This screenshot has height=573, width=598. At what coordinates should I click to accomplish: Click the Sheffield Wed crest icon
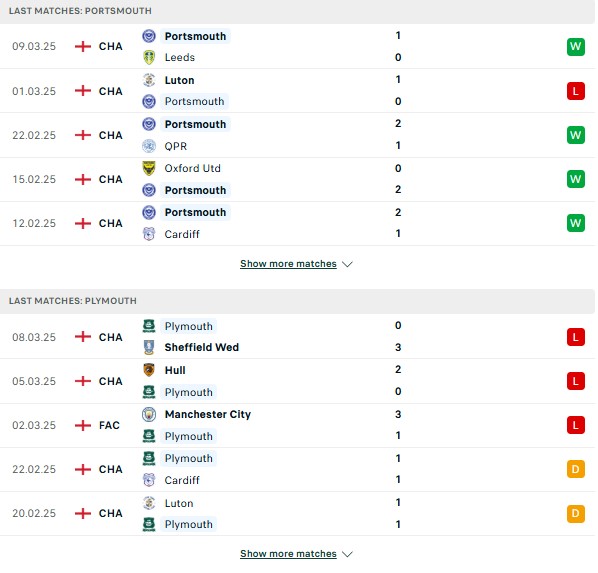pos(149,347)
